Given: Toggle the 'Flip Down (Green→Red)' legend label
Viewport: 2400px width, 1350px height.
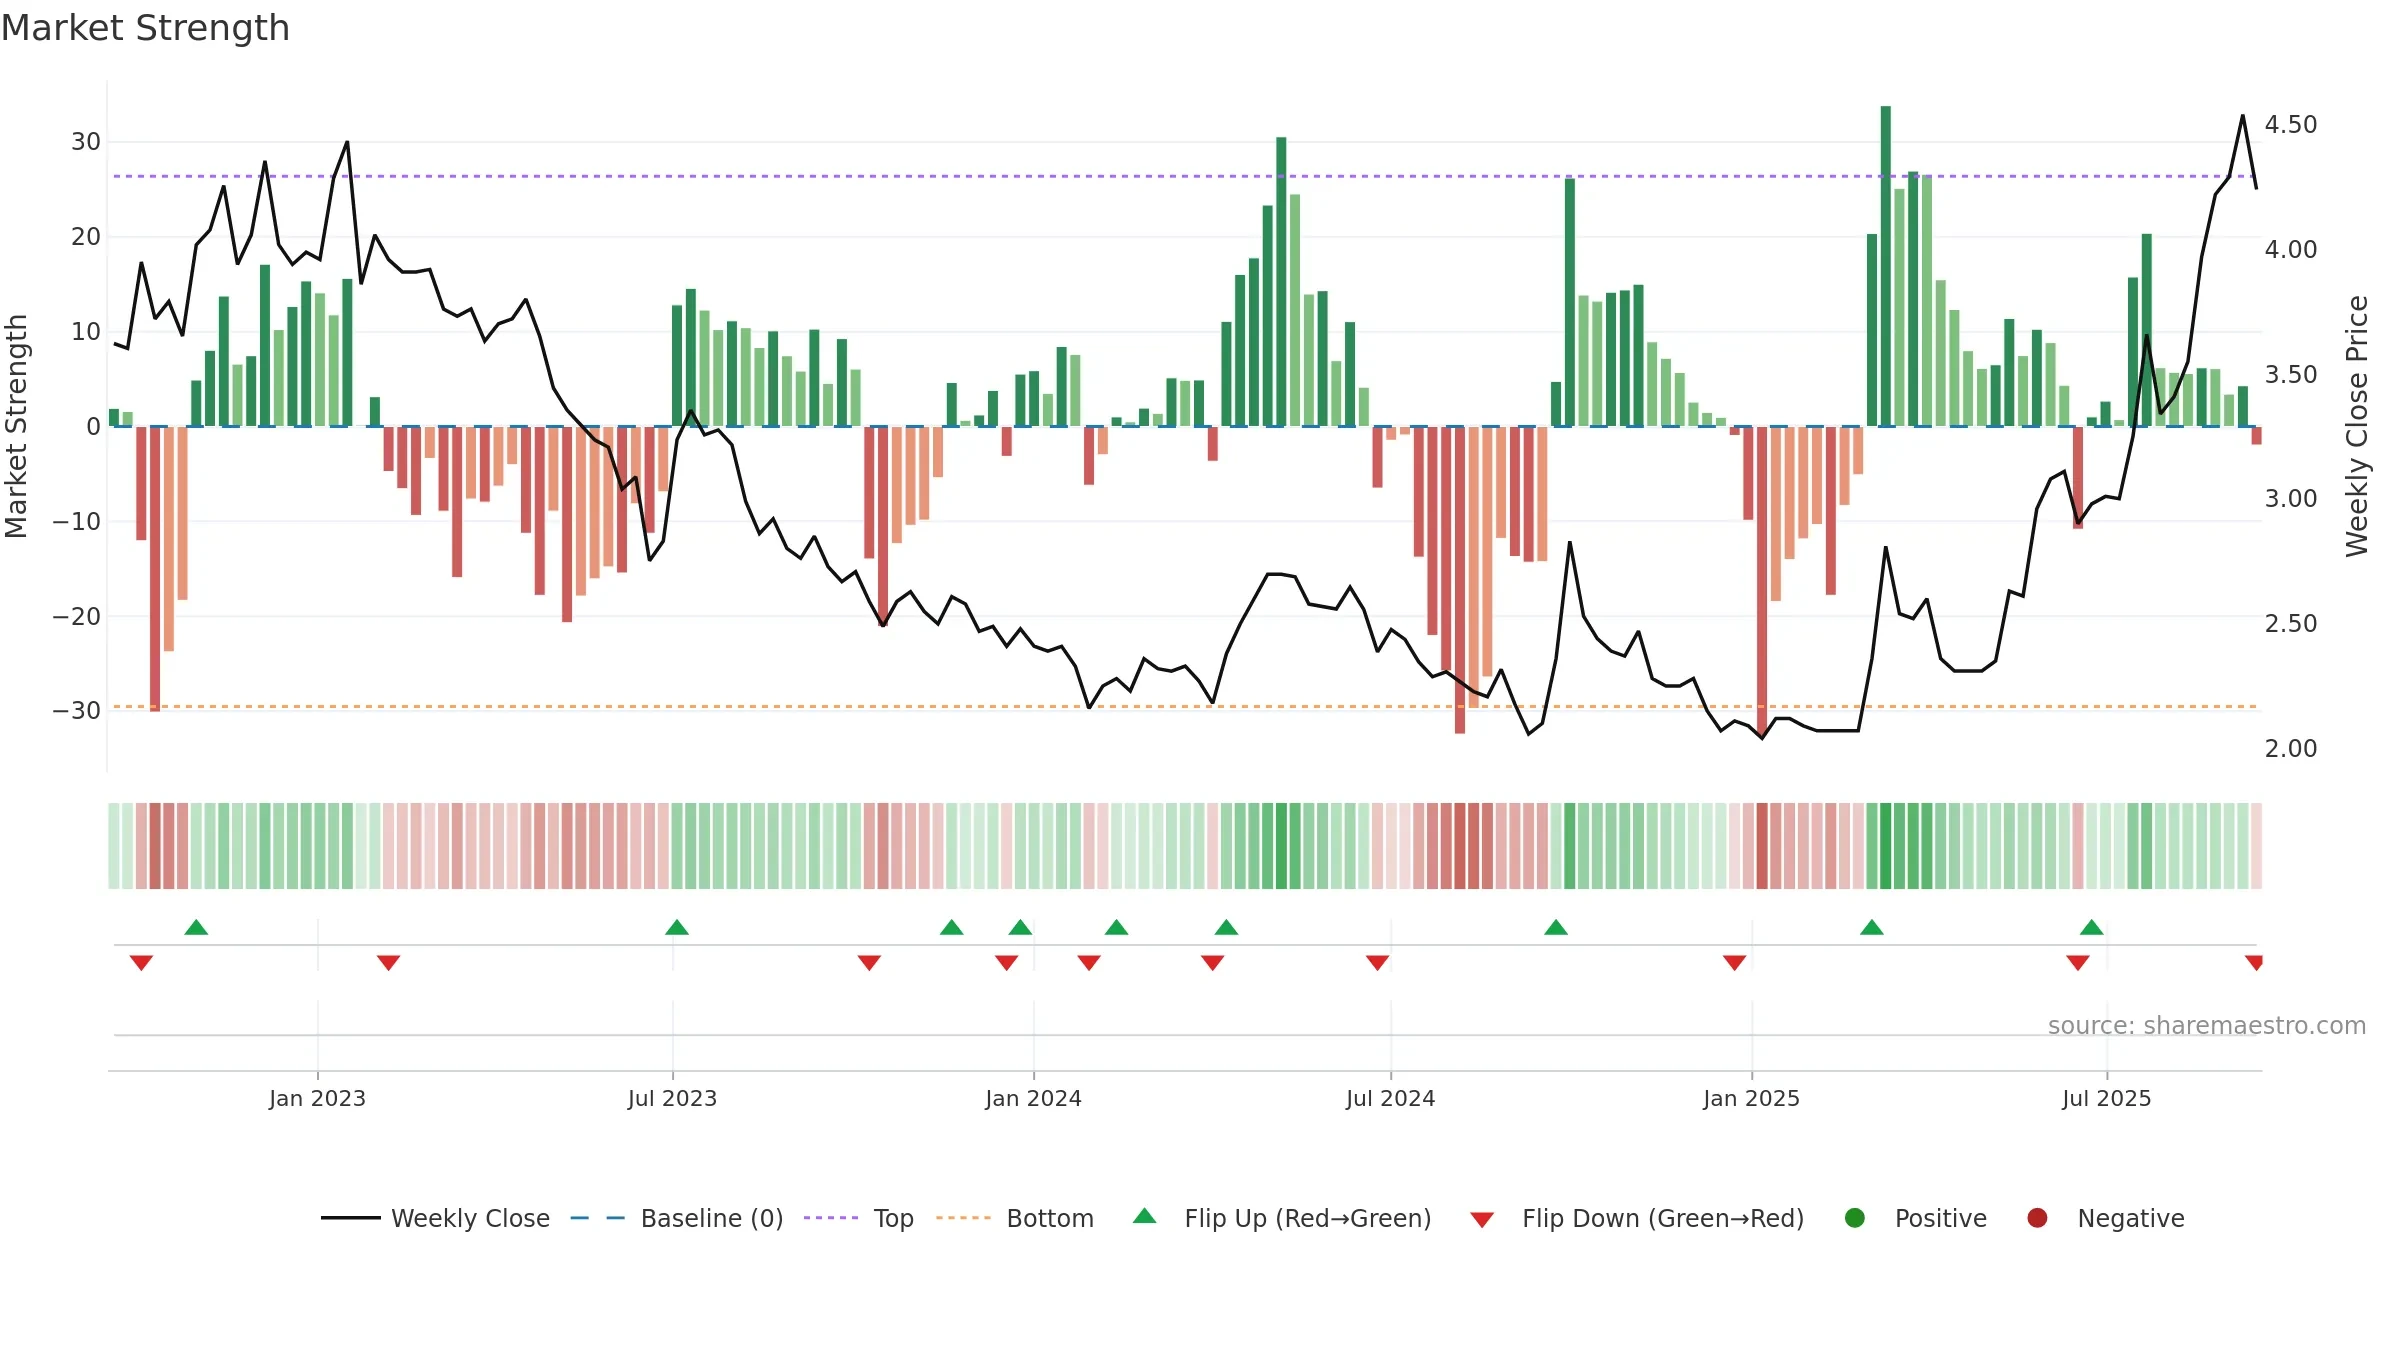Looking at the screenshot, I should [1663, 1218].
